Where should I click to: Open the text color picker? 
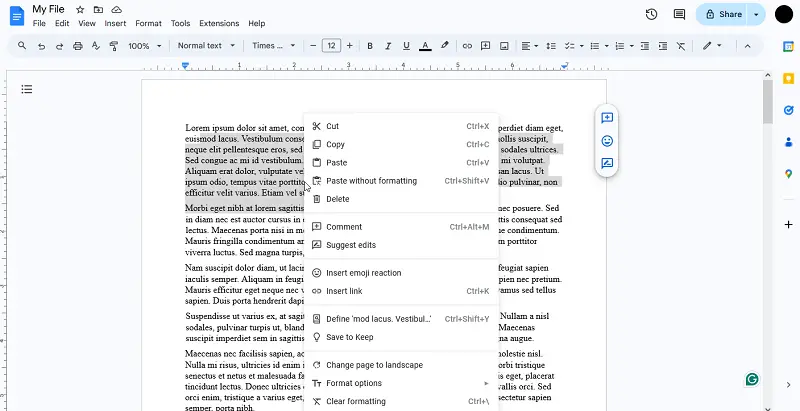[x=425, y=46]
